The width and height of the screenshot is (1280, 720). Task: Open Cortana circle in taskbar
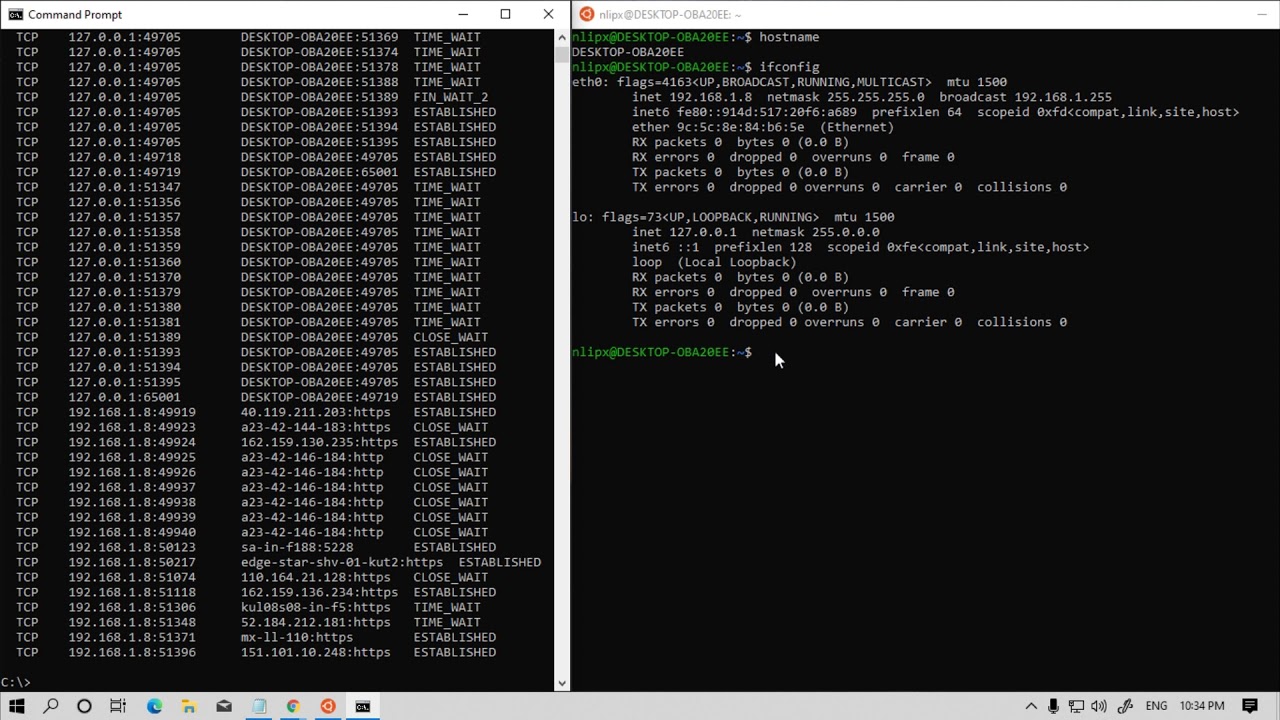pos(84,706)
